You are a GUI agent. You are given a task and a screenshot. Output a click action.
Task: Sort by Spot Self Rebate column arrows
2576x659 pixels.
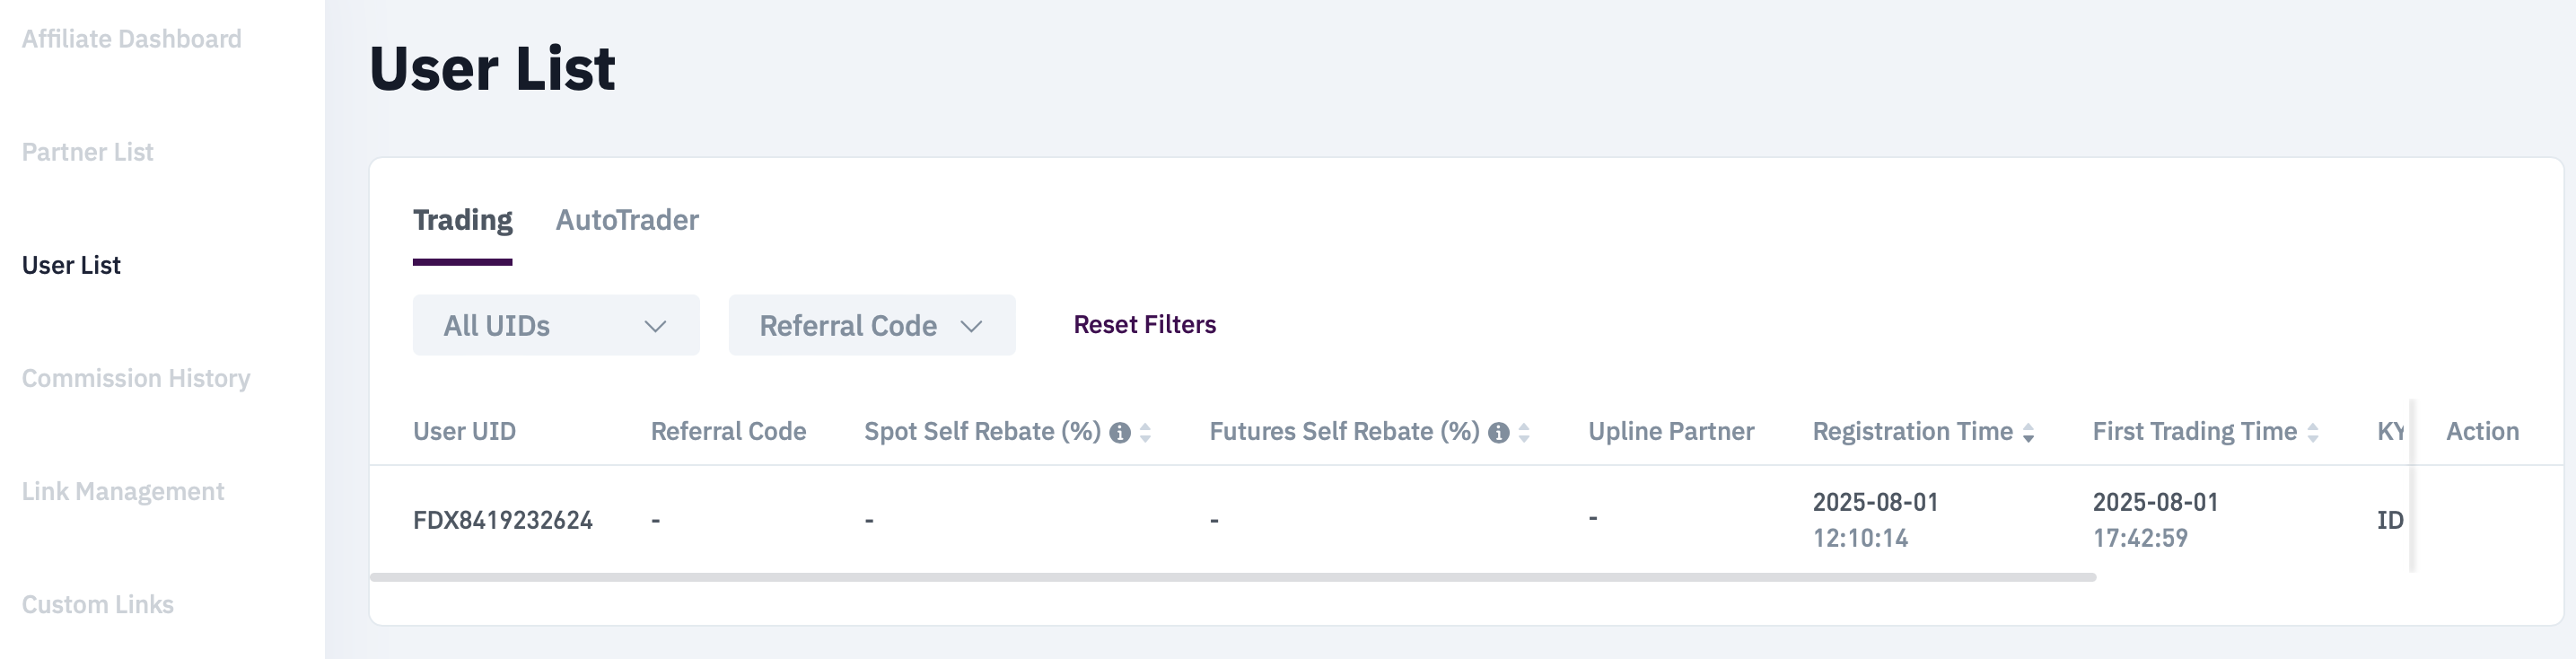(1146, 433)
